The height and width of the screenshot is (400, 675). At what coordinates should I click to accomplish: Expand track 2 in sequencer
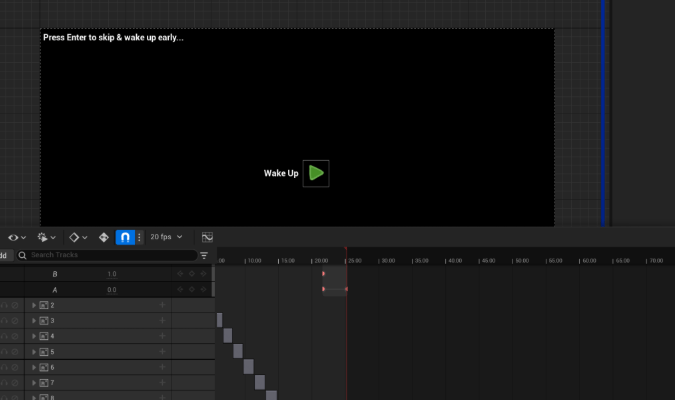click(x=34, y=305)
